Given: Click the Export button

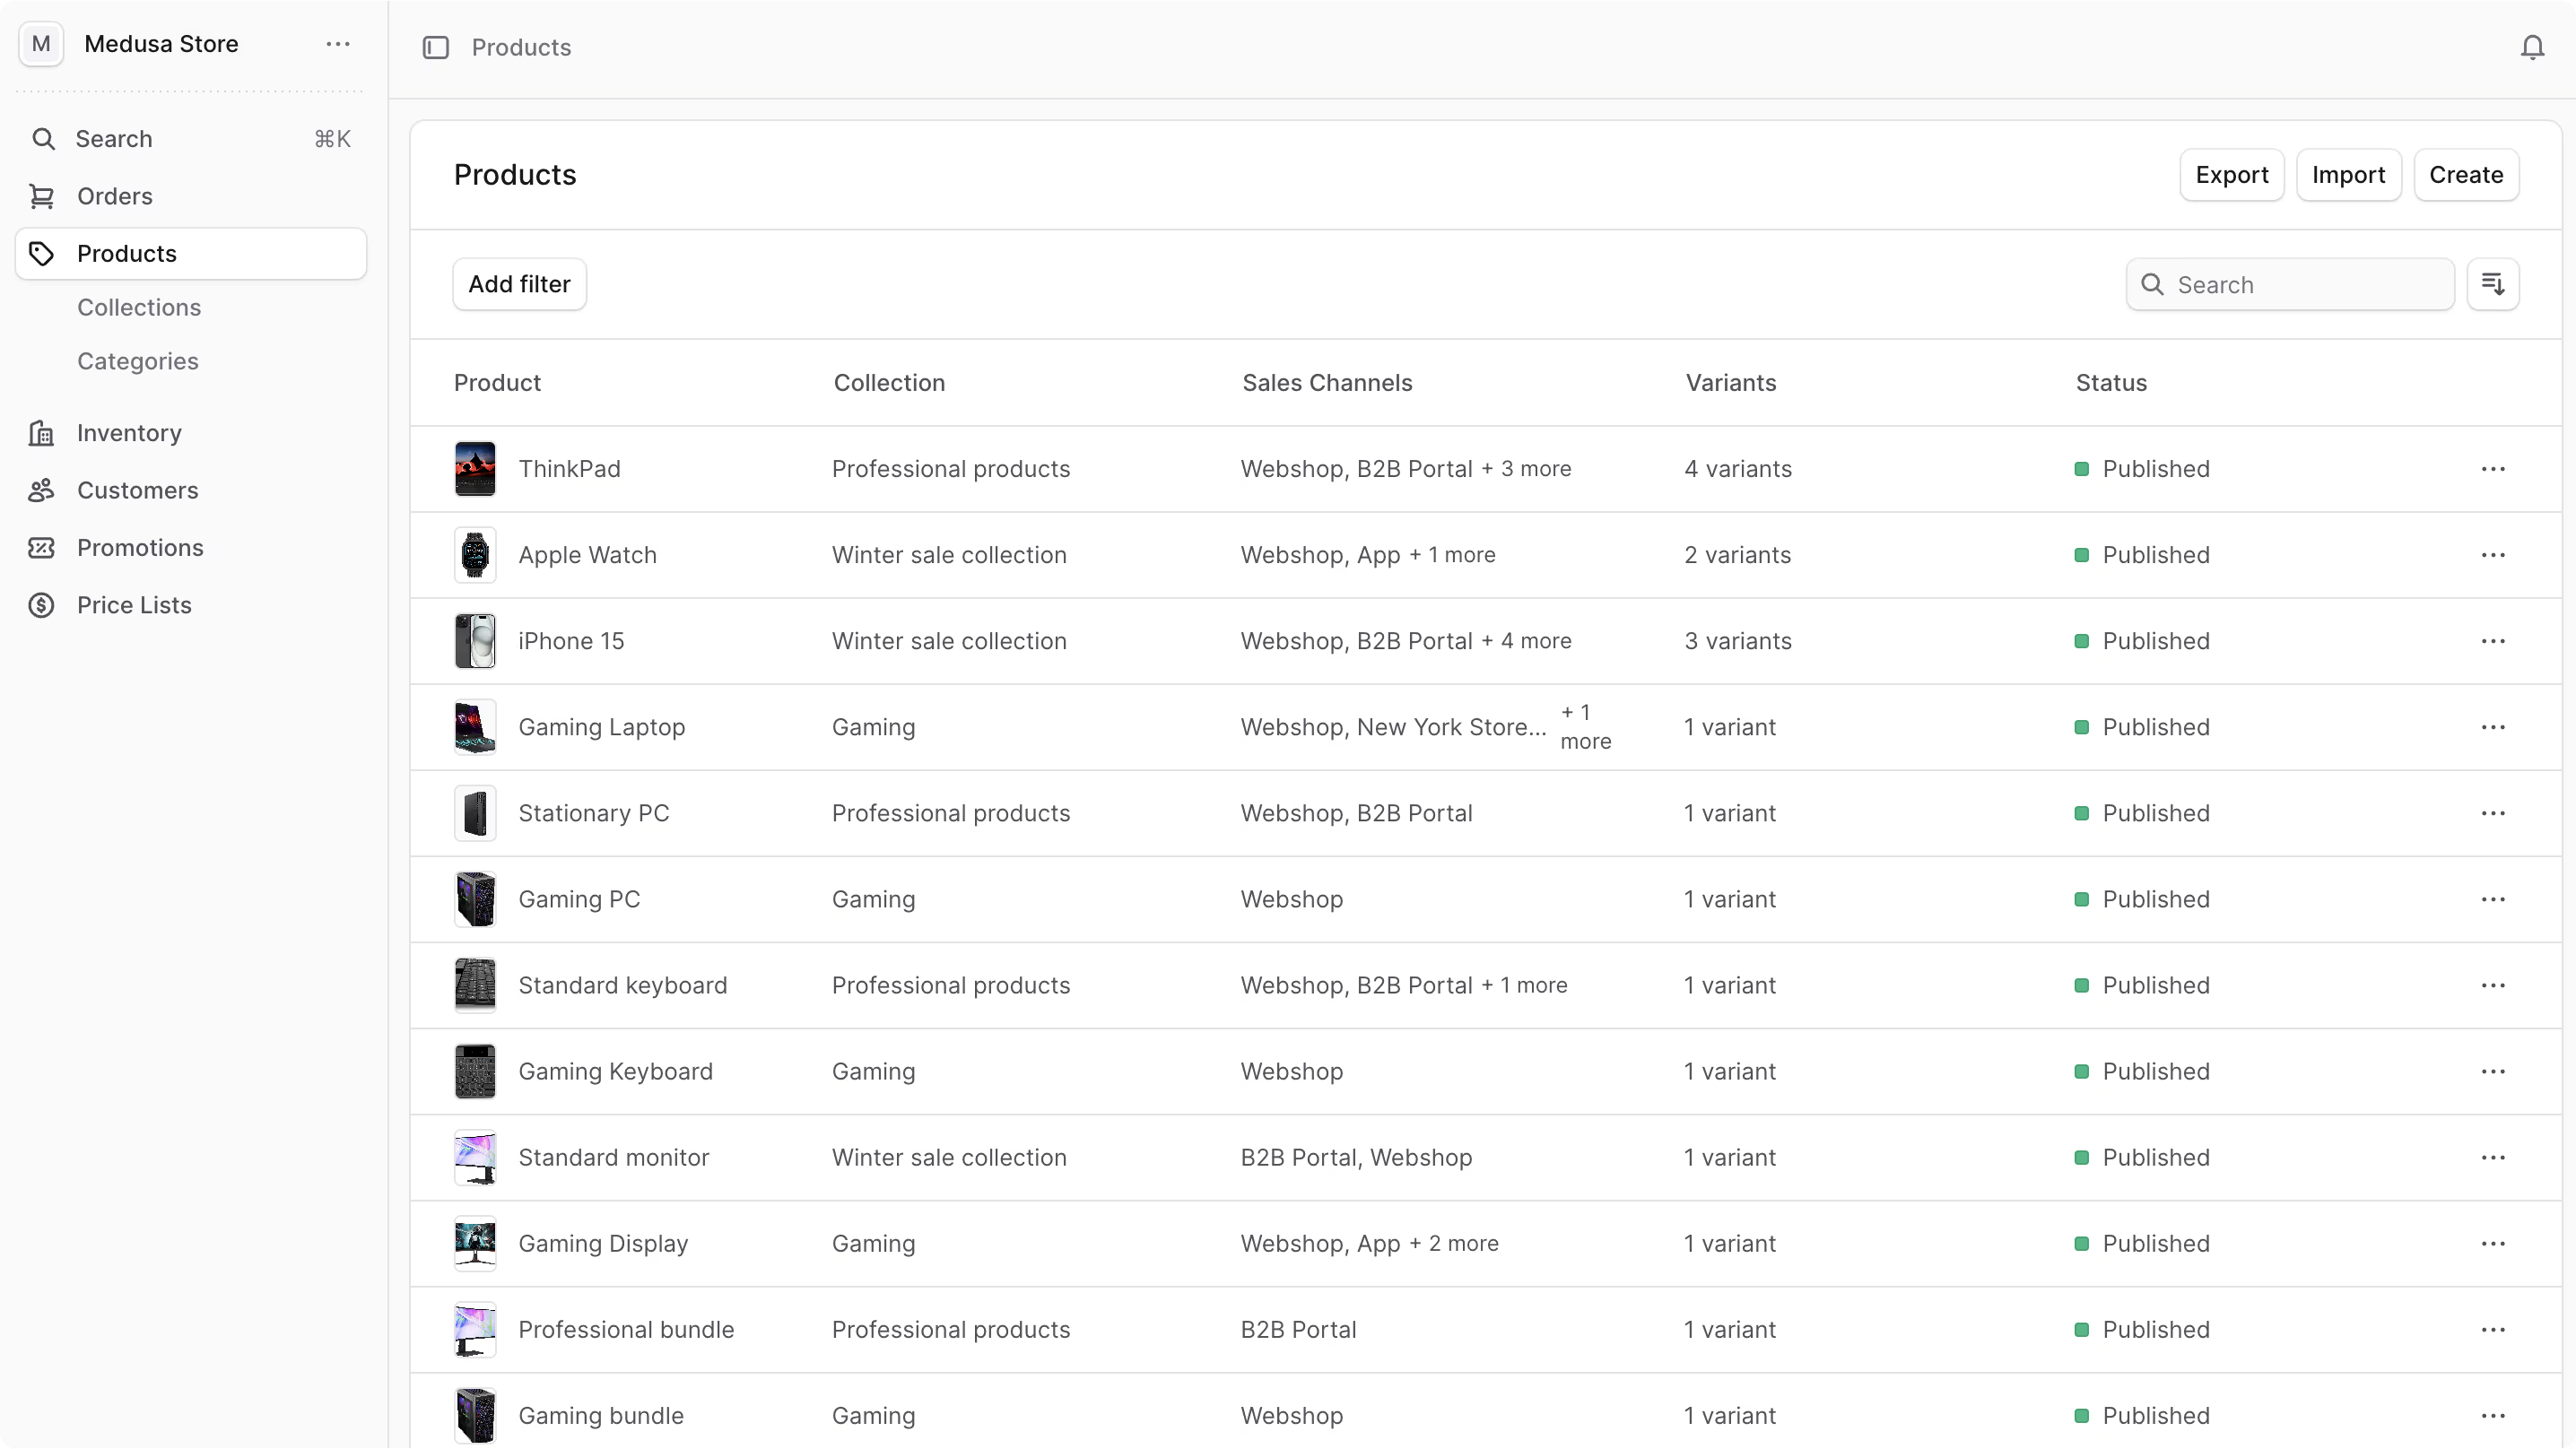Looking at the screenshot, I should click(x=2232, y=174).
